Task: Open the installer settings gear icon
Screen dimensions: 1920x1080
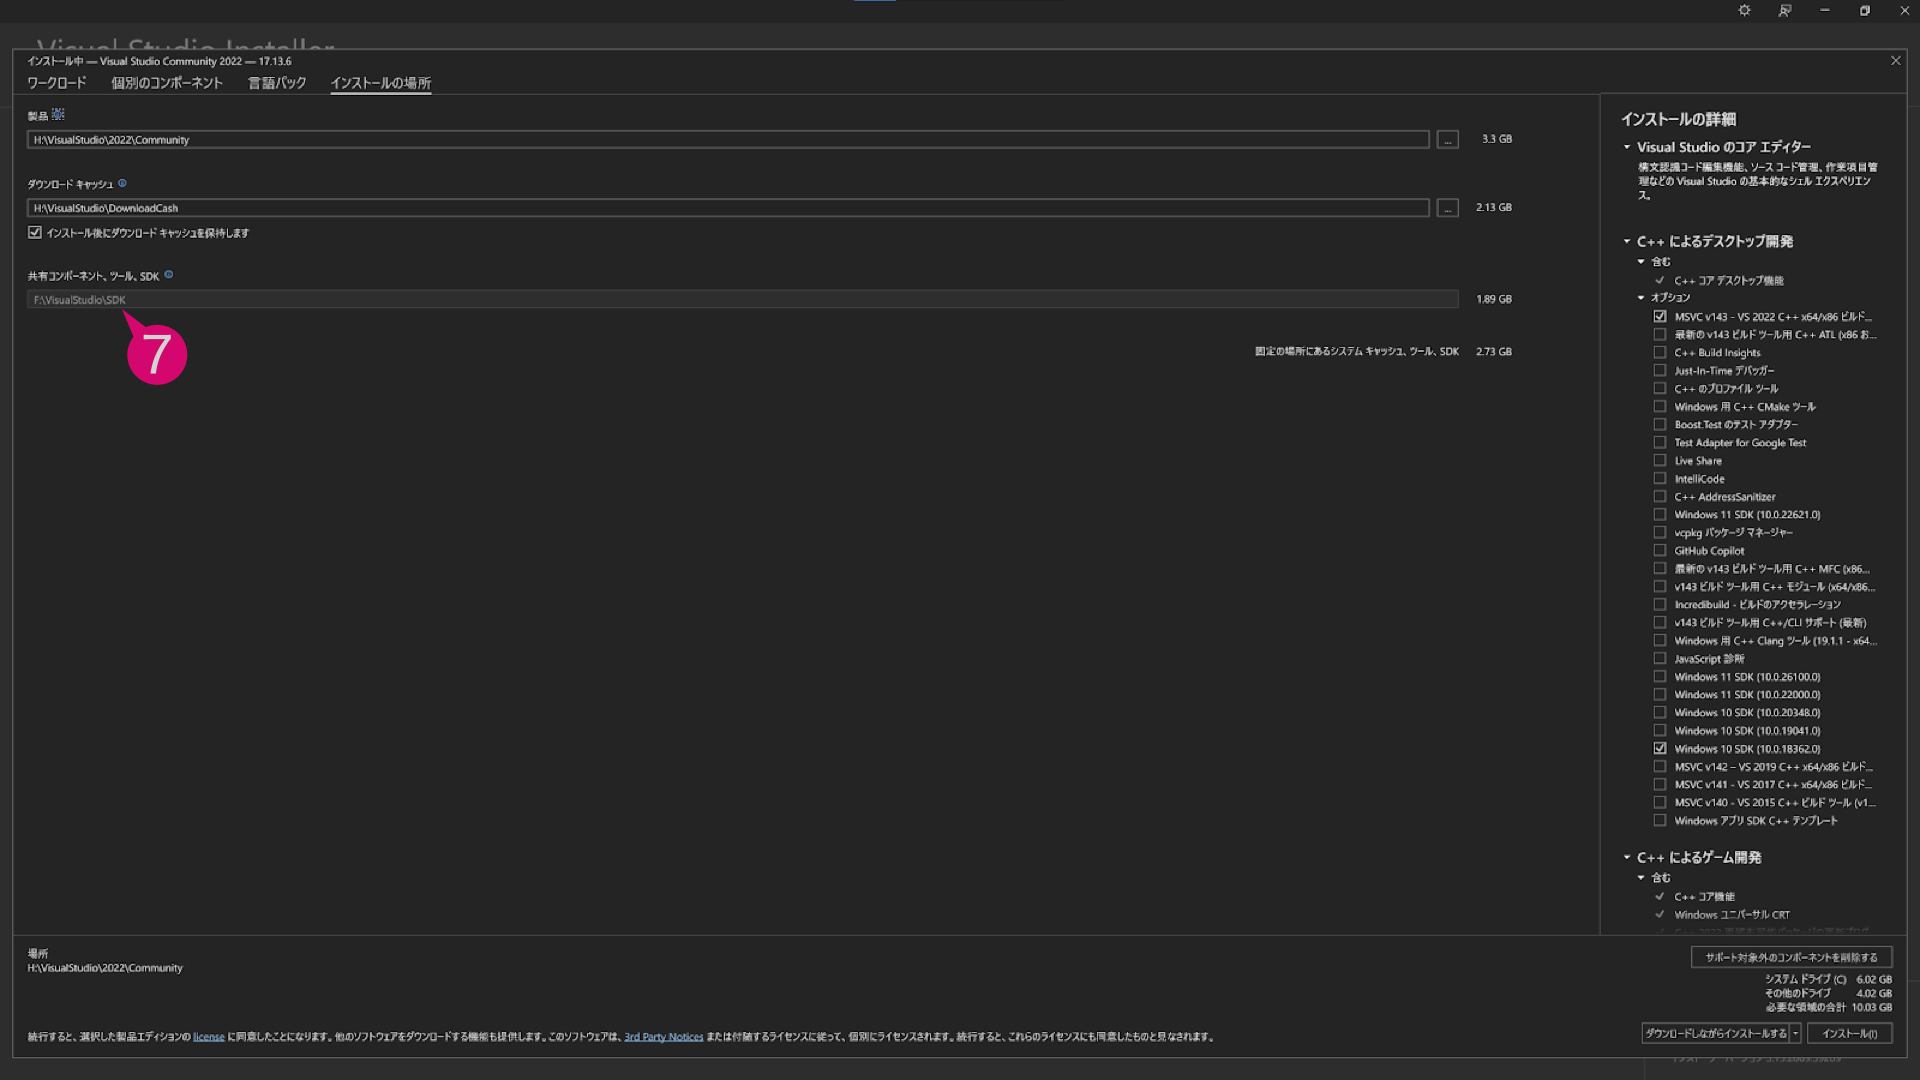Action: tap(1744, 10)
